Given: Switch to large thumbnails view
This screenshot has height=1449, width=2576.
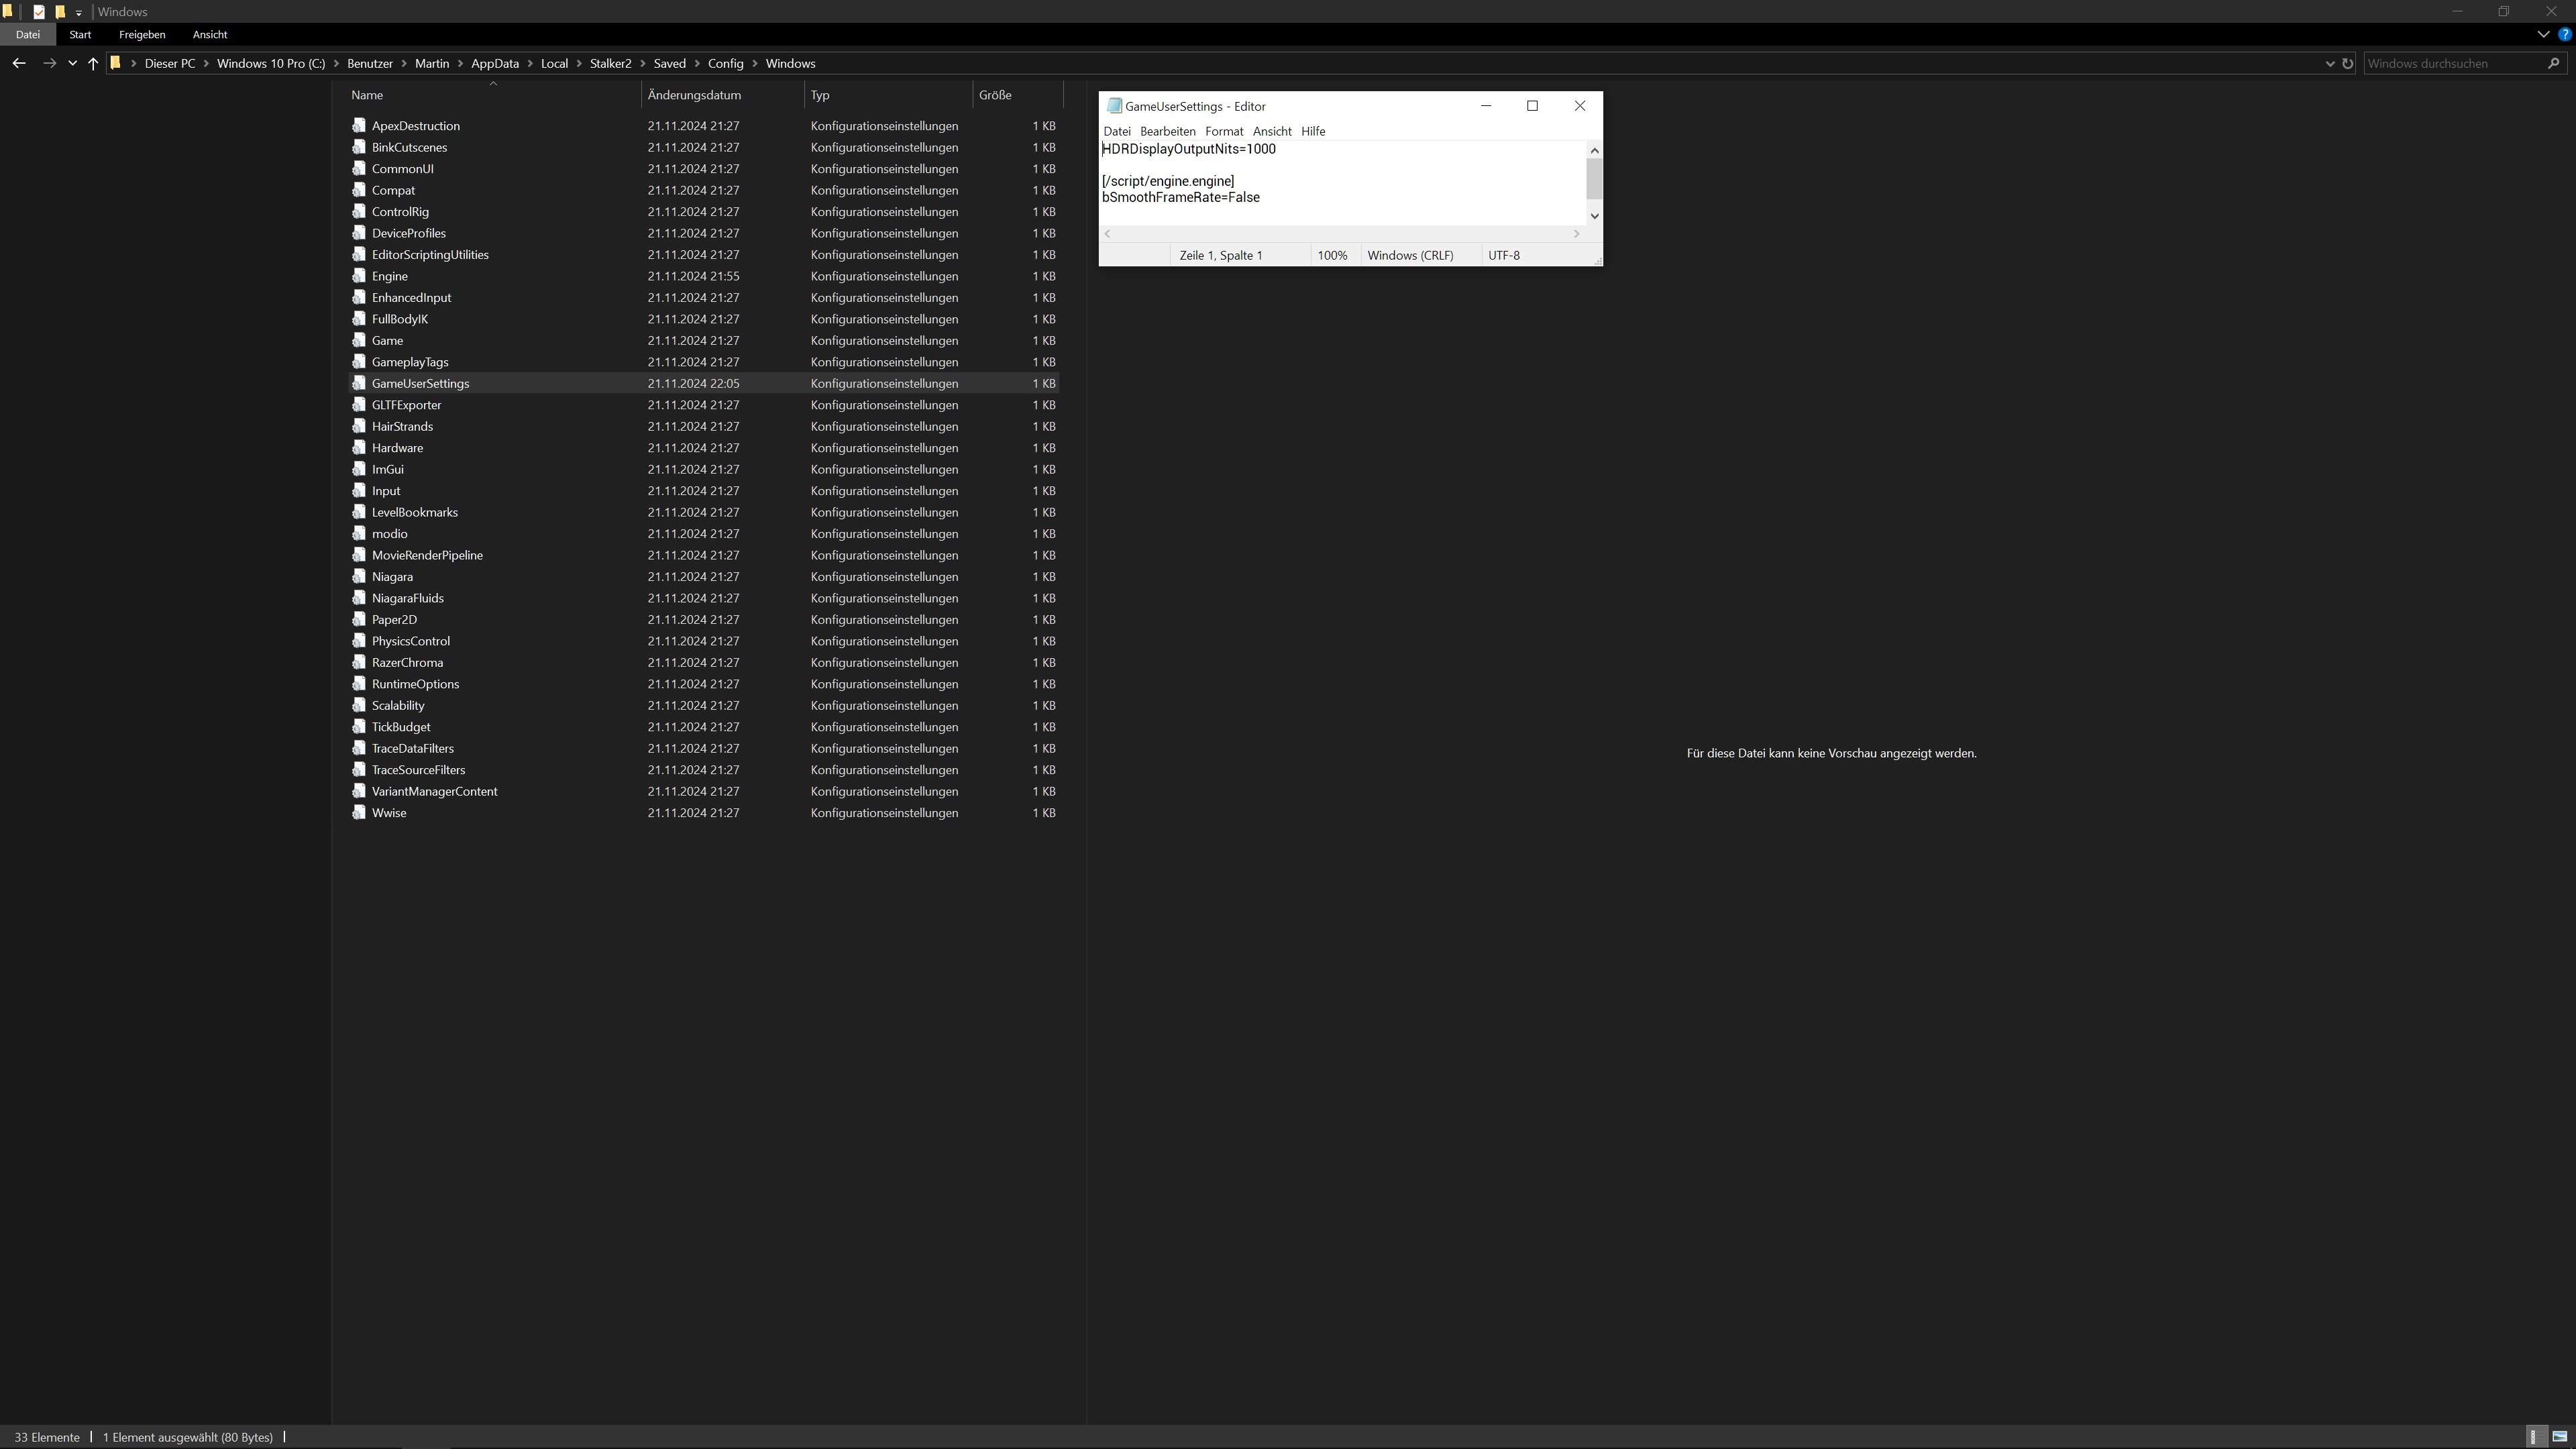Looking at the screenshot, I should (x=2559, y=1437).
